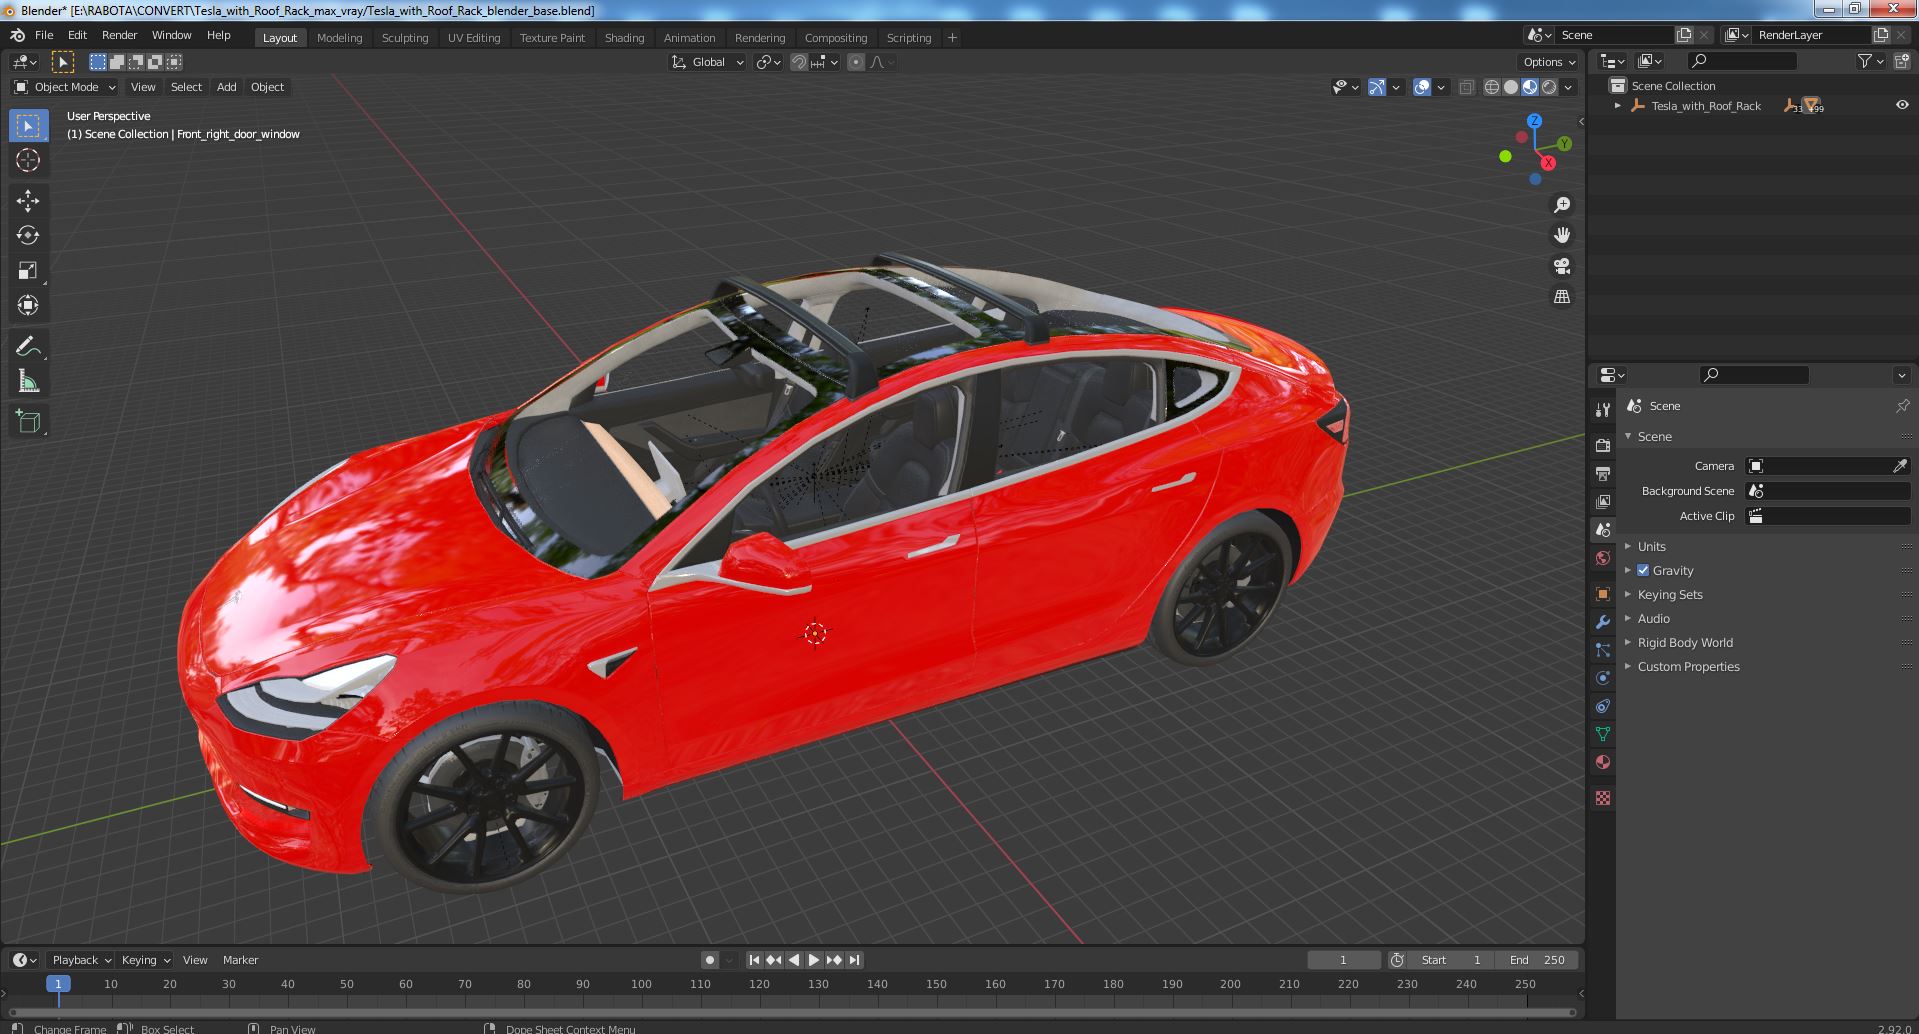Select the Transform tool
1919x1034 pixels.
(x=28, y=306)
